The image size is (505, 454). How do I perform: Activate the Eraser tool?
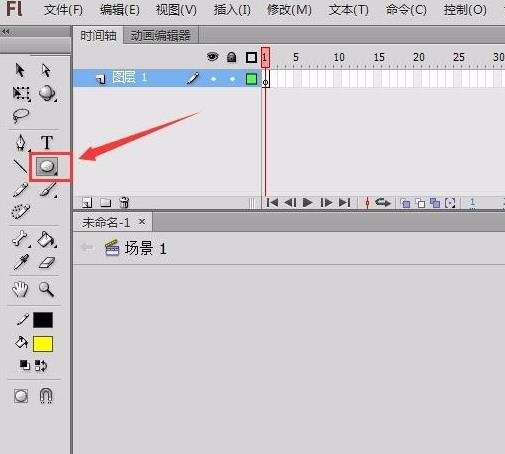47,263
